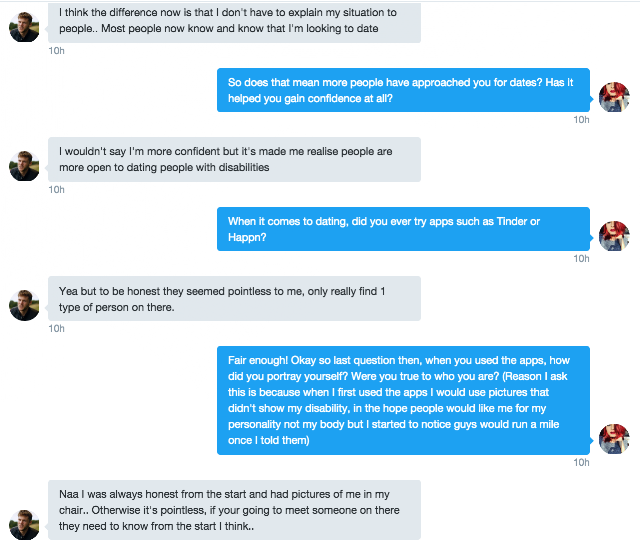Click the avatar beside 'Naa I was always honest' message
The height and width of the screenshot is (541, 640).
point(24,525)
